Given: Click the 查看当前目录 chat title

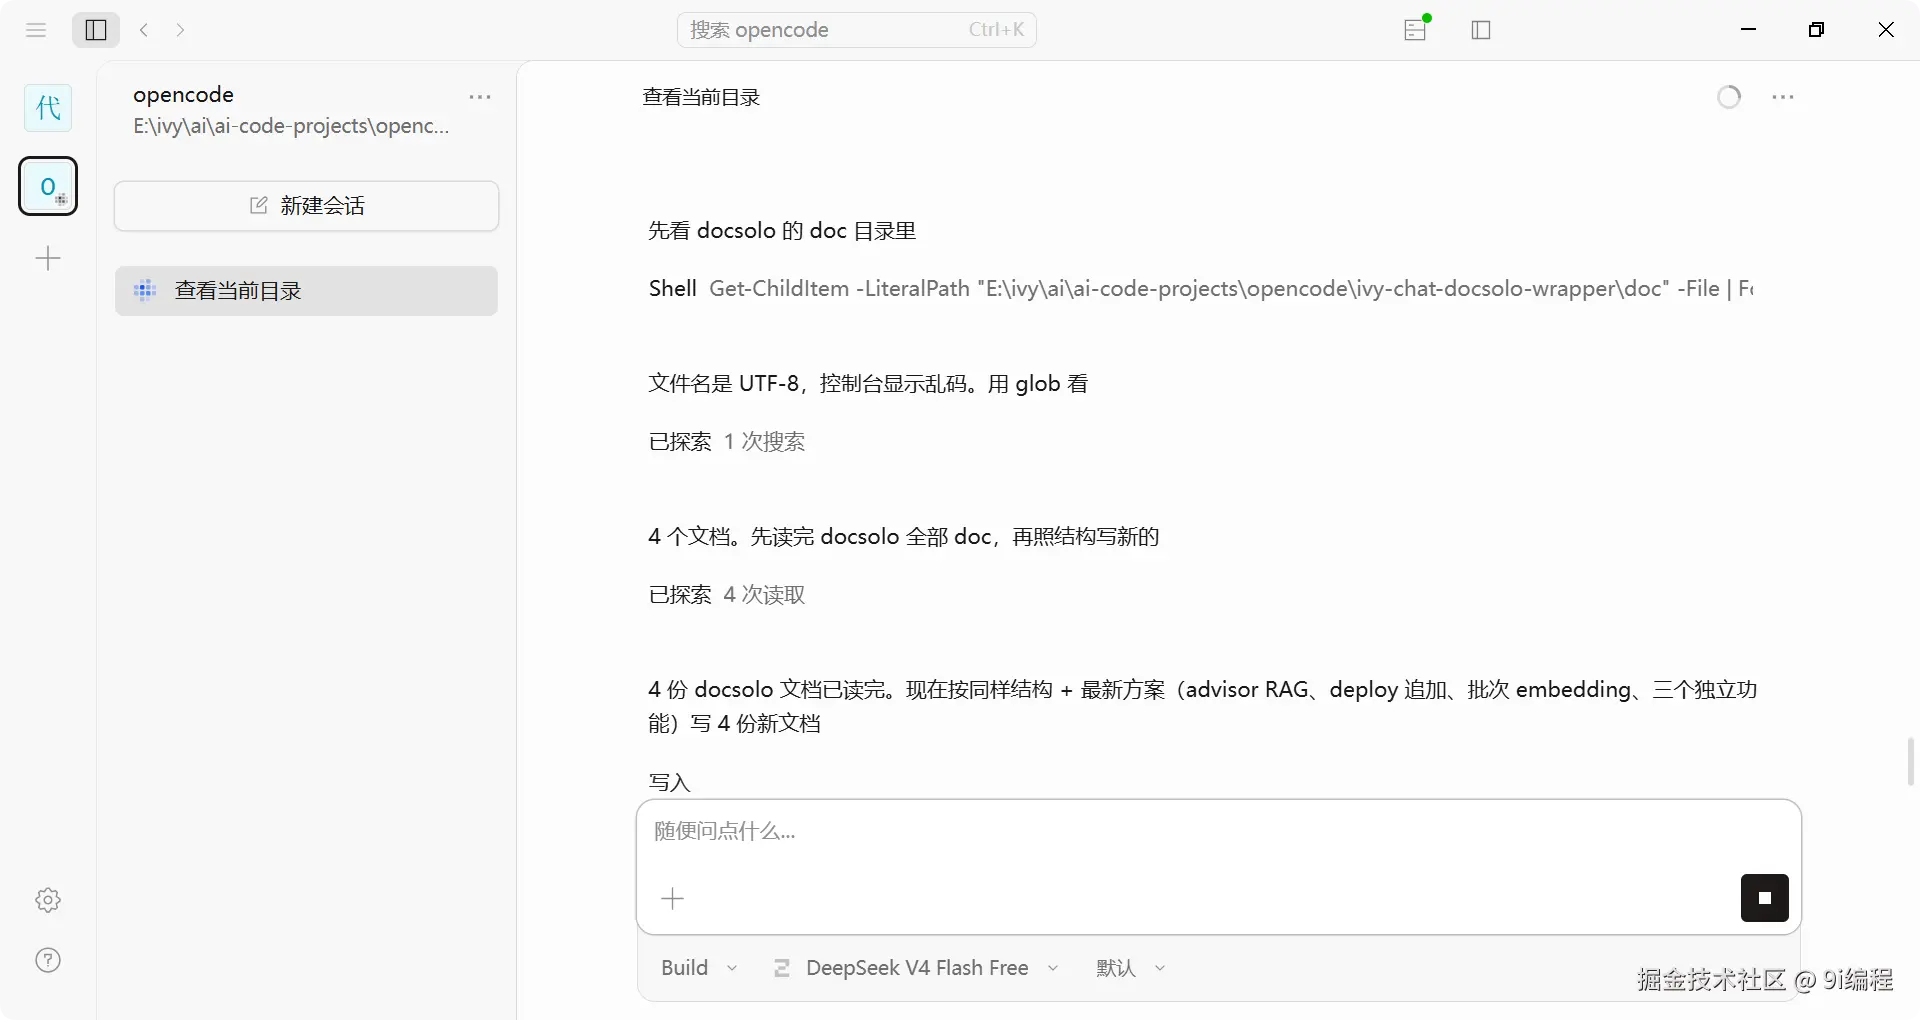Looking at the screenshot, I should point(701,97).
